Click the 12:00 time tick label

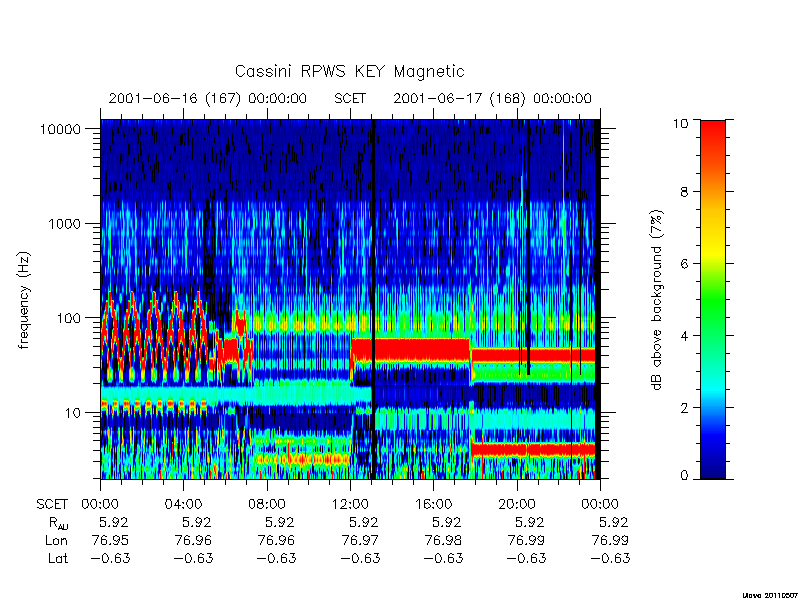pyautogui.click(x=350, y=505)
